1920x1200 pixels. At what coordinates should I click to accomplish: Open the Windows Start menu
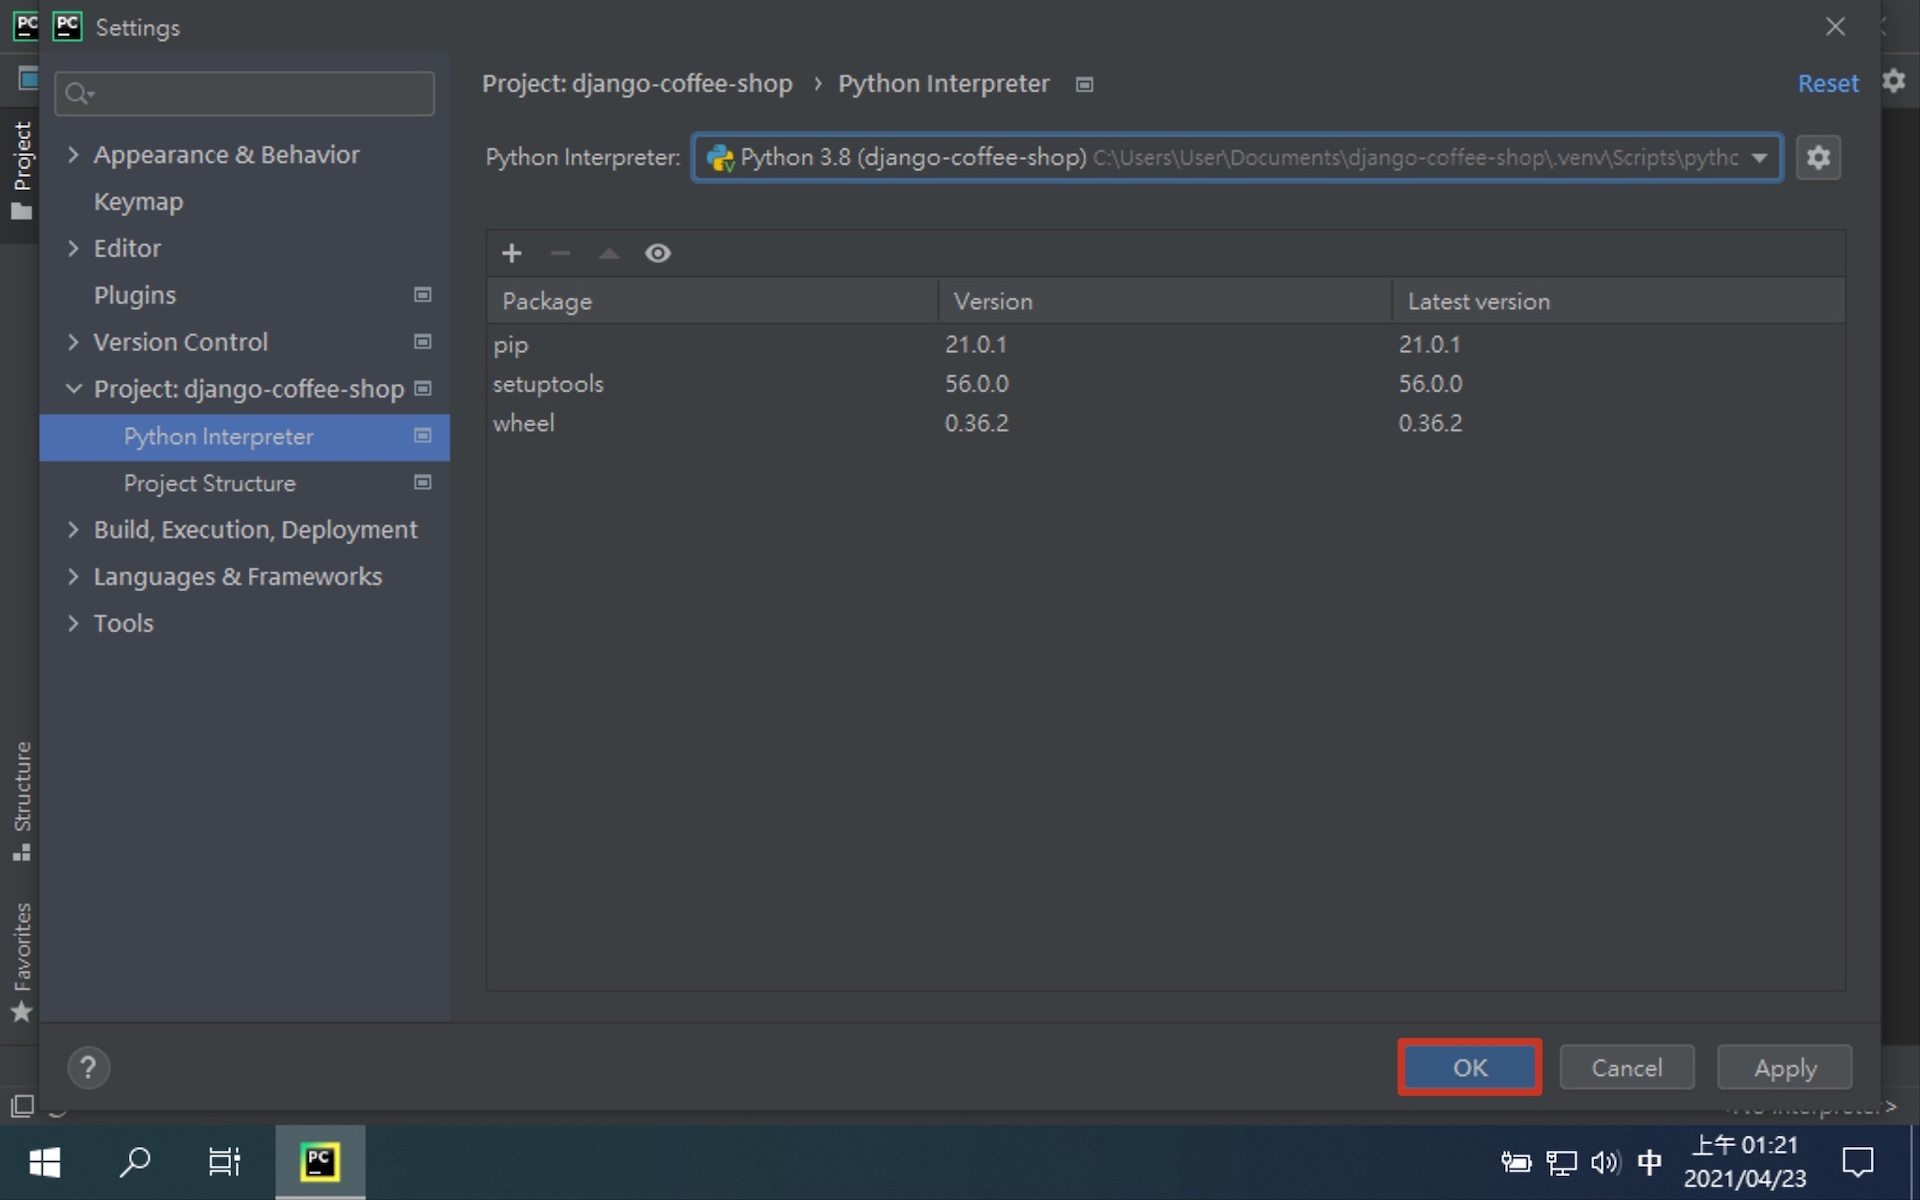[x=45, y=1162]
